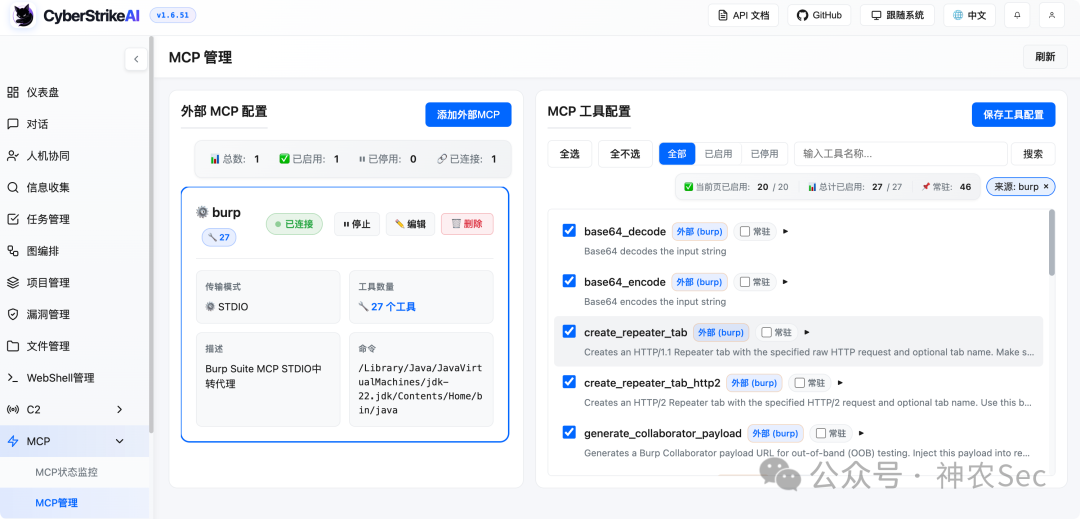Uncheck the create_repeater_tab_http2 tool checkbox
Image resolution: width=1080 pixels, height=519 pixels.
click(x=569, y=382)
